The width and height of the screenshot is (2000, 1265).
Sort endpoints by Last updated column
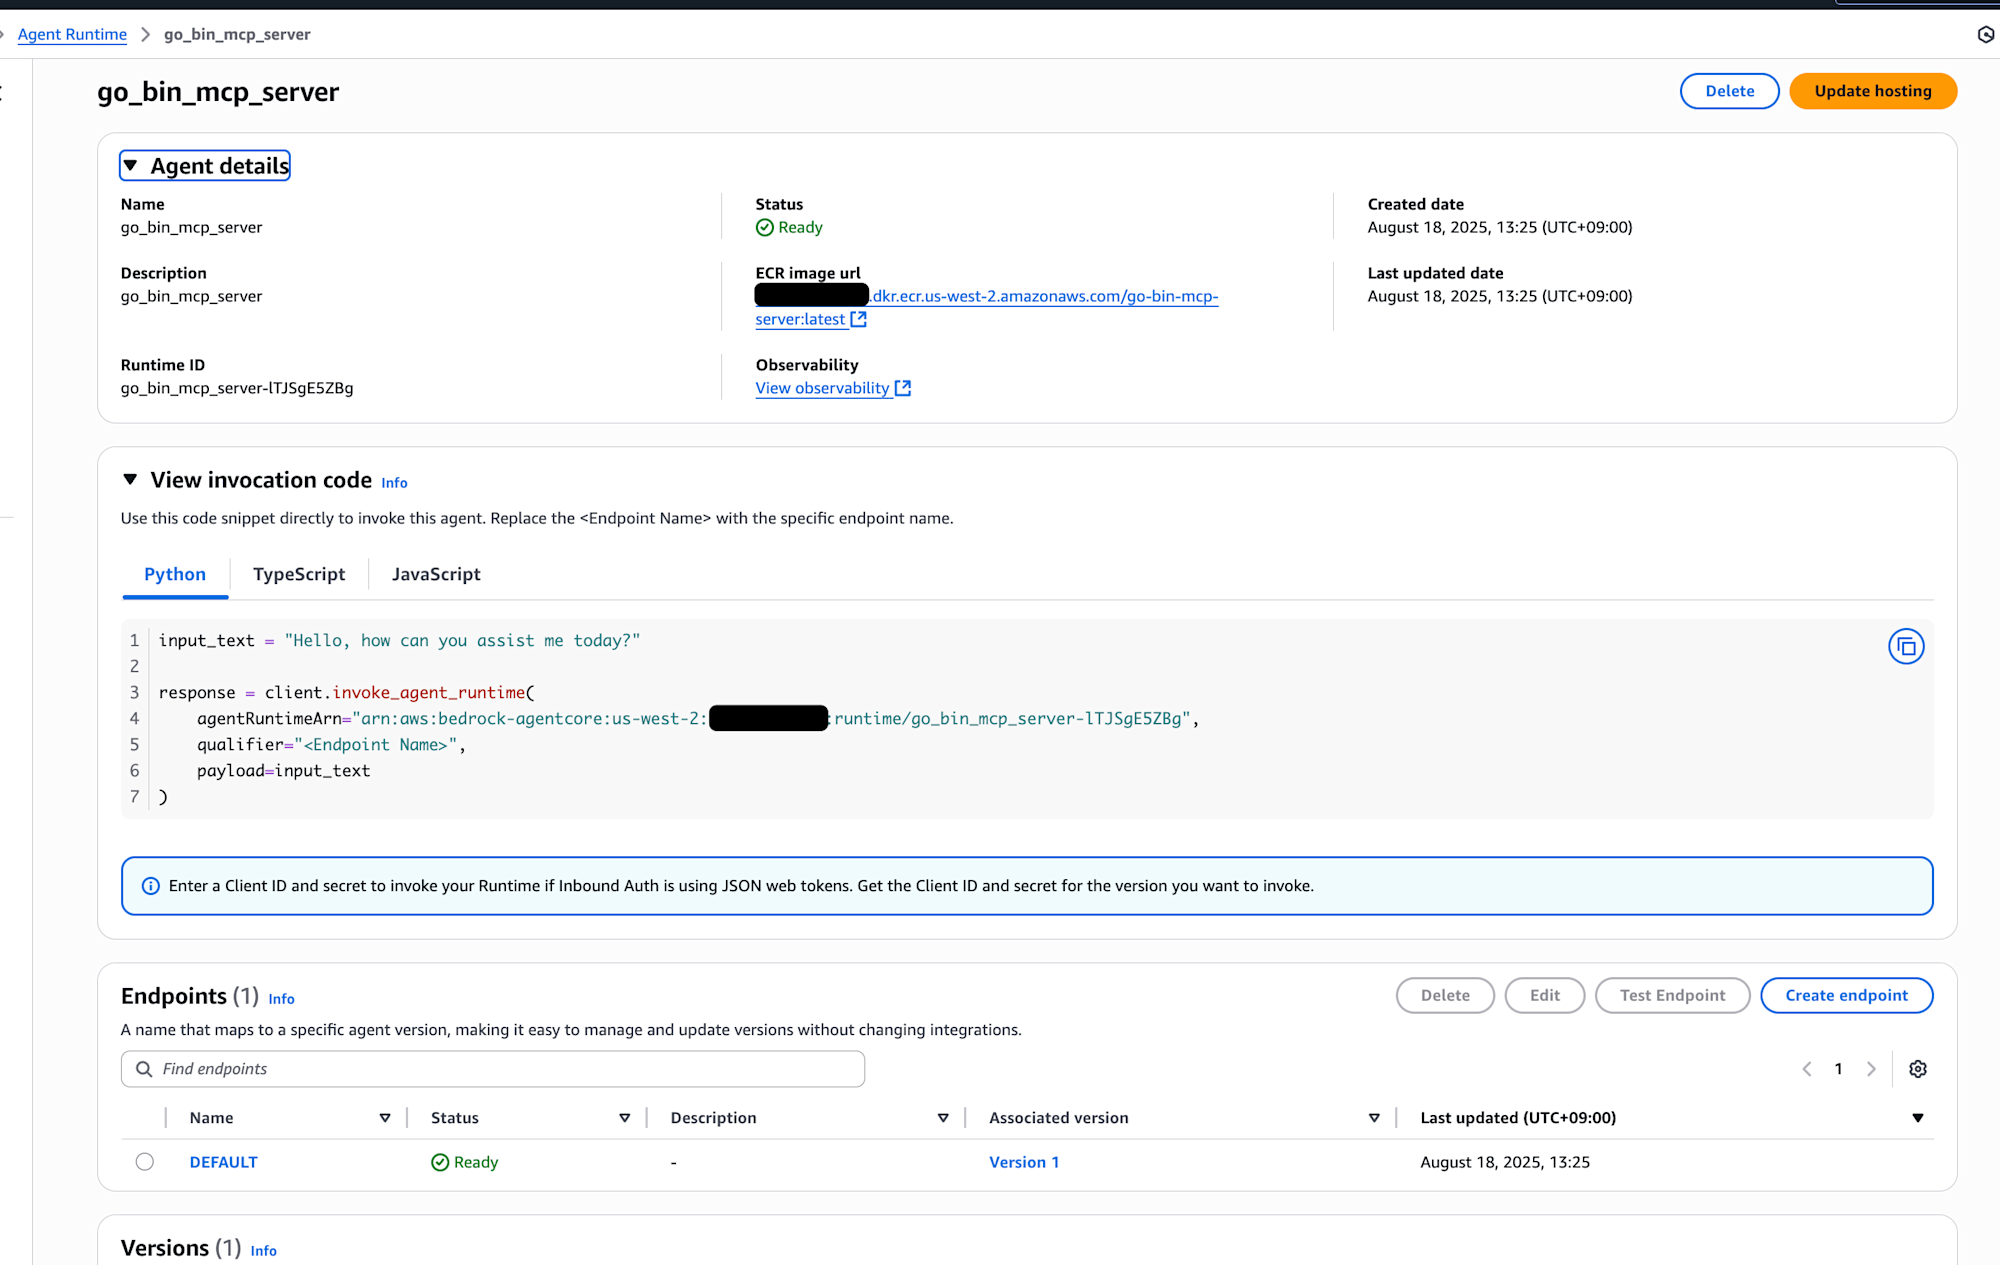tap(1918, 1118)
